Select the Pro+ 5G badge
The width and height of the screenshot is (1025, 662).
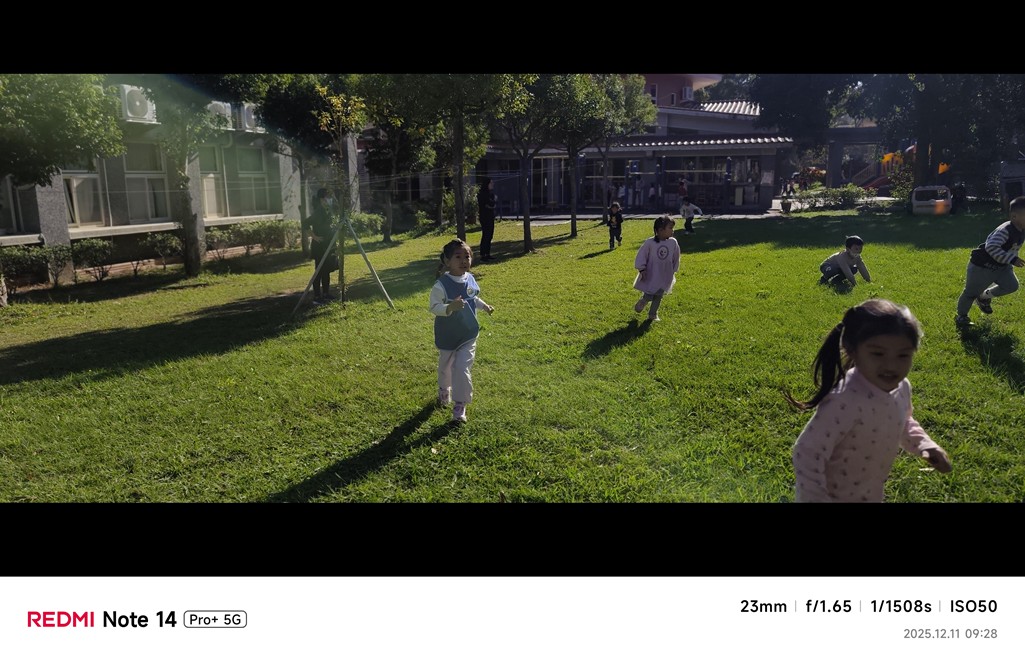(215, 619)
